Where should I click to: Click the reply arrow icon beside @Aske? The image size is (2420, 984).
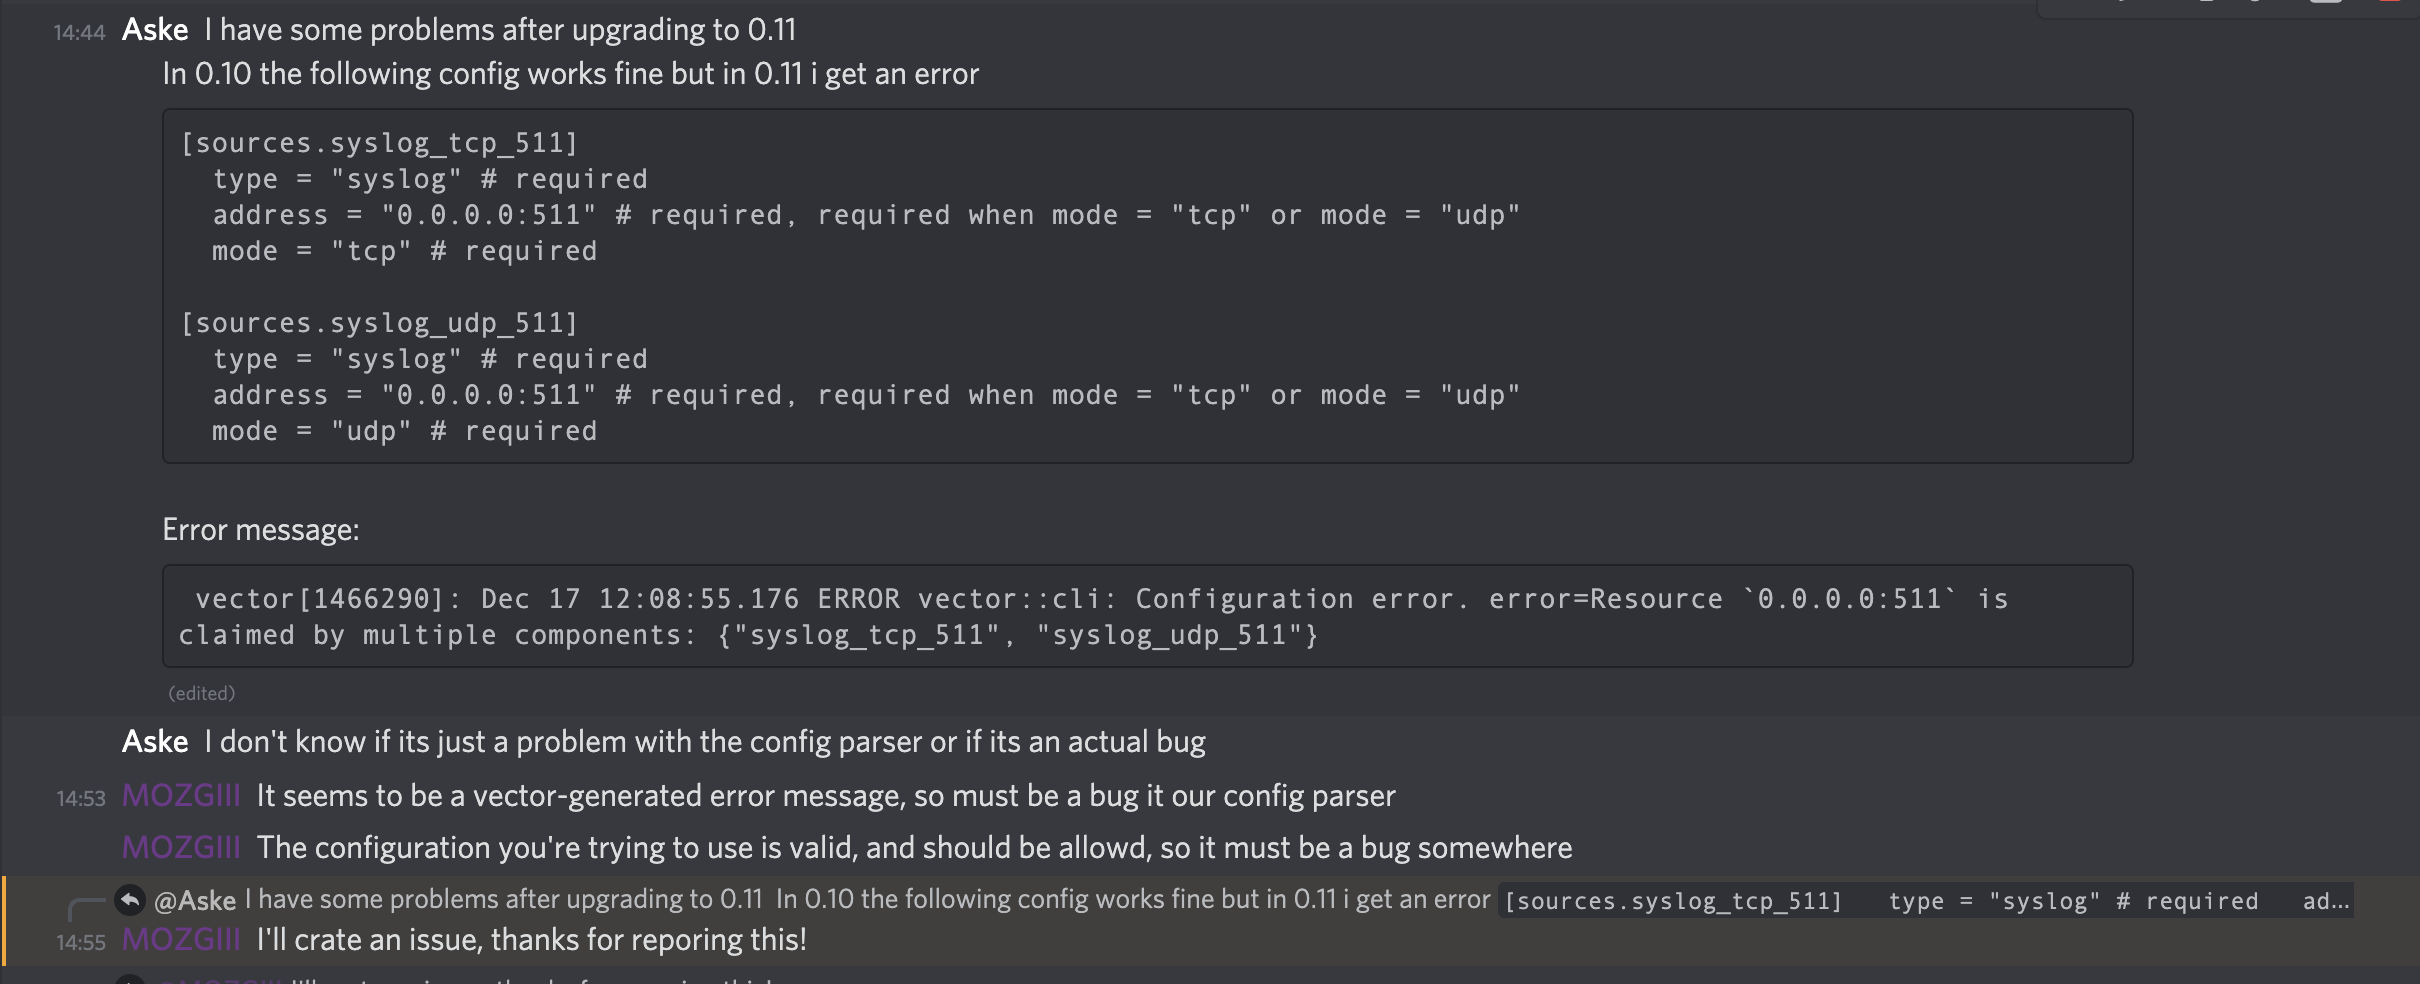131,900
